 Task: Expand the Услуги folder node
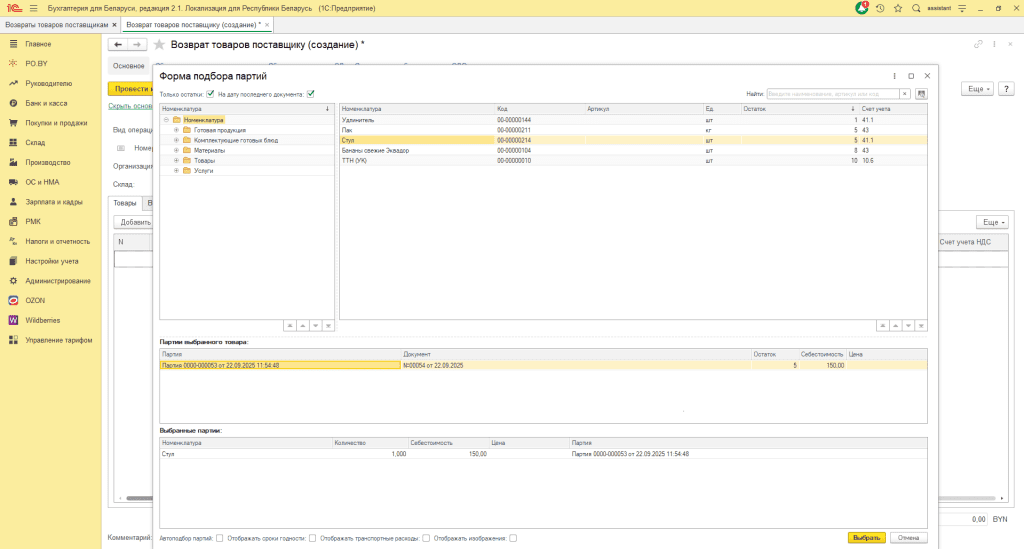pos(176,171)
